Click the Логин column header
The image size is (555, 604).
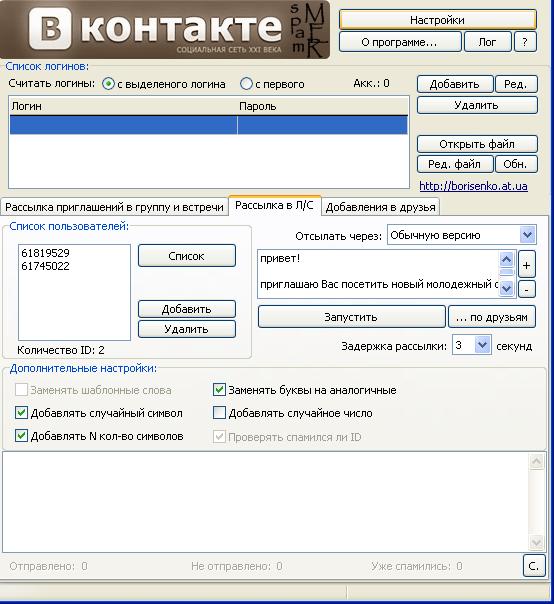122,106
